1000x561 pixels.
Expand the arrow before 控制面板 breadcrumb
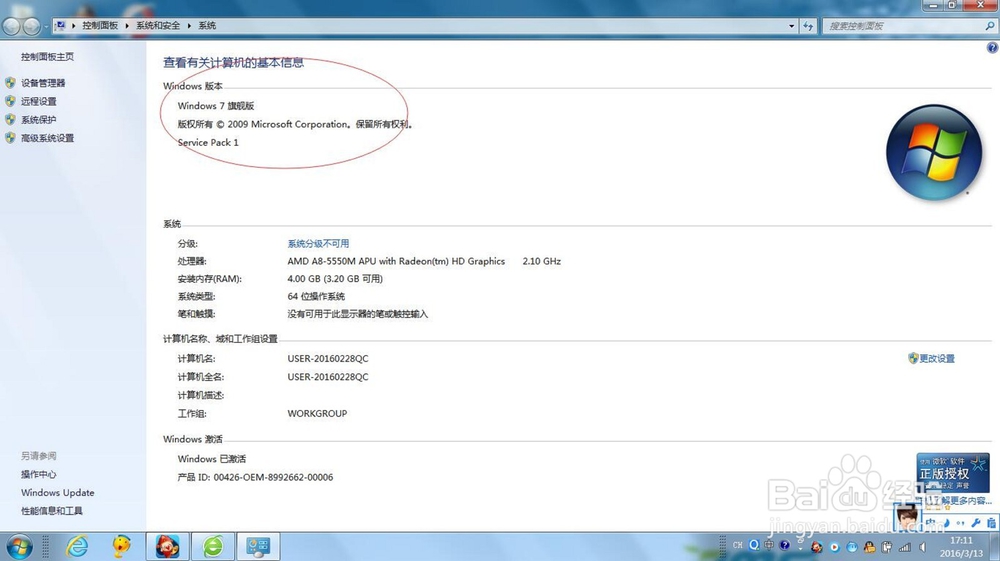(x=73, y=26)
